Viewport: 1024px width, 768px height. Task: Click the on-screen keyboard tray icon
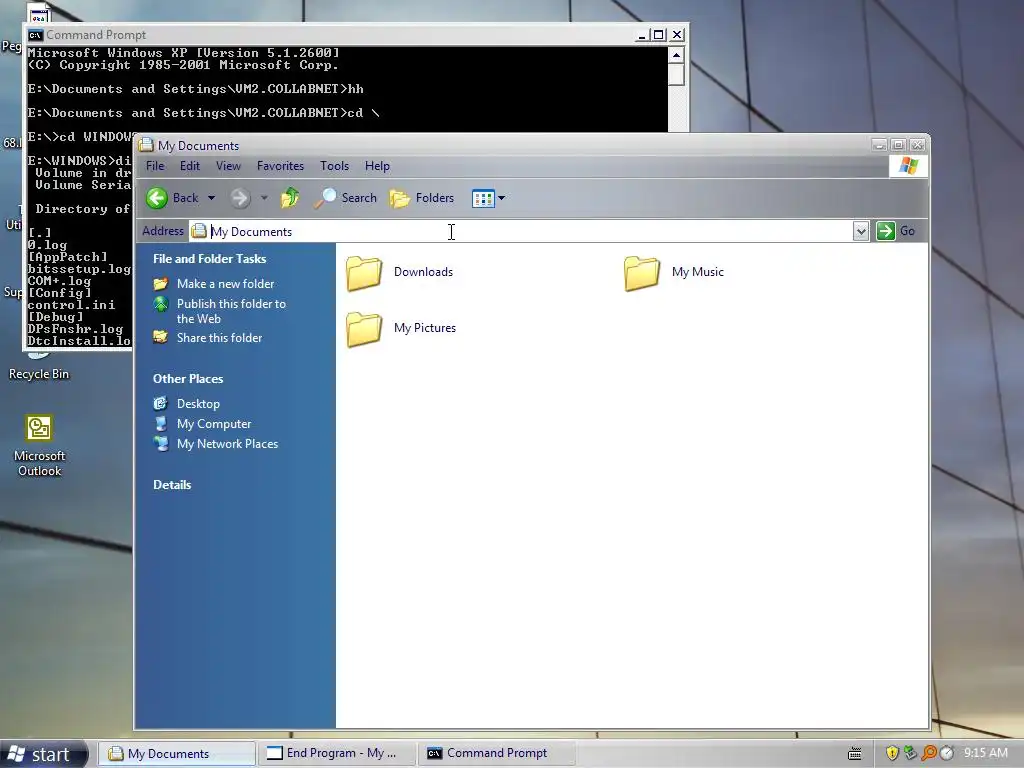click(854, 754)
